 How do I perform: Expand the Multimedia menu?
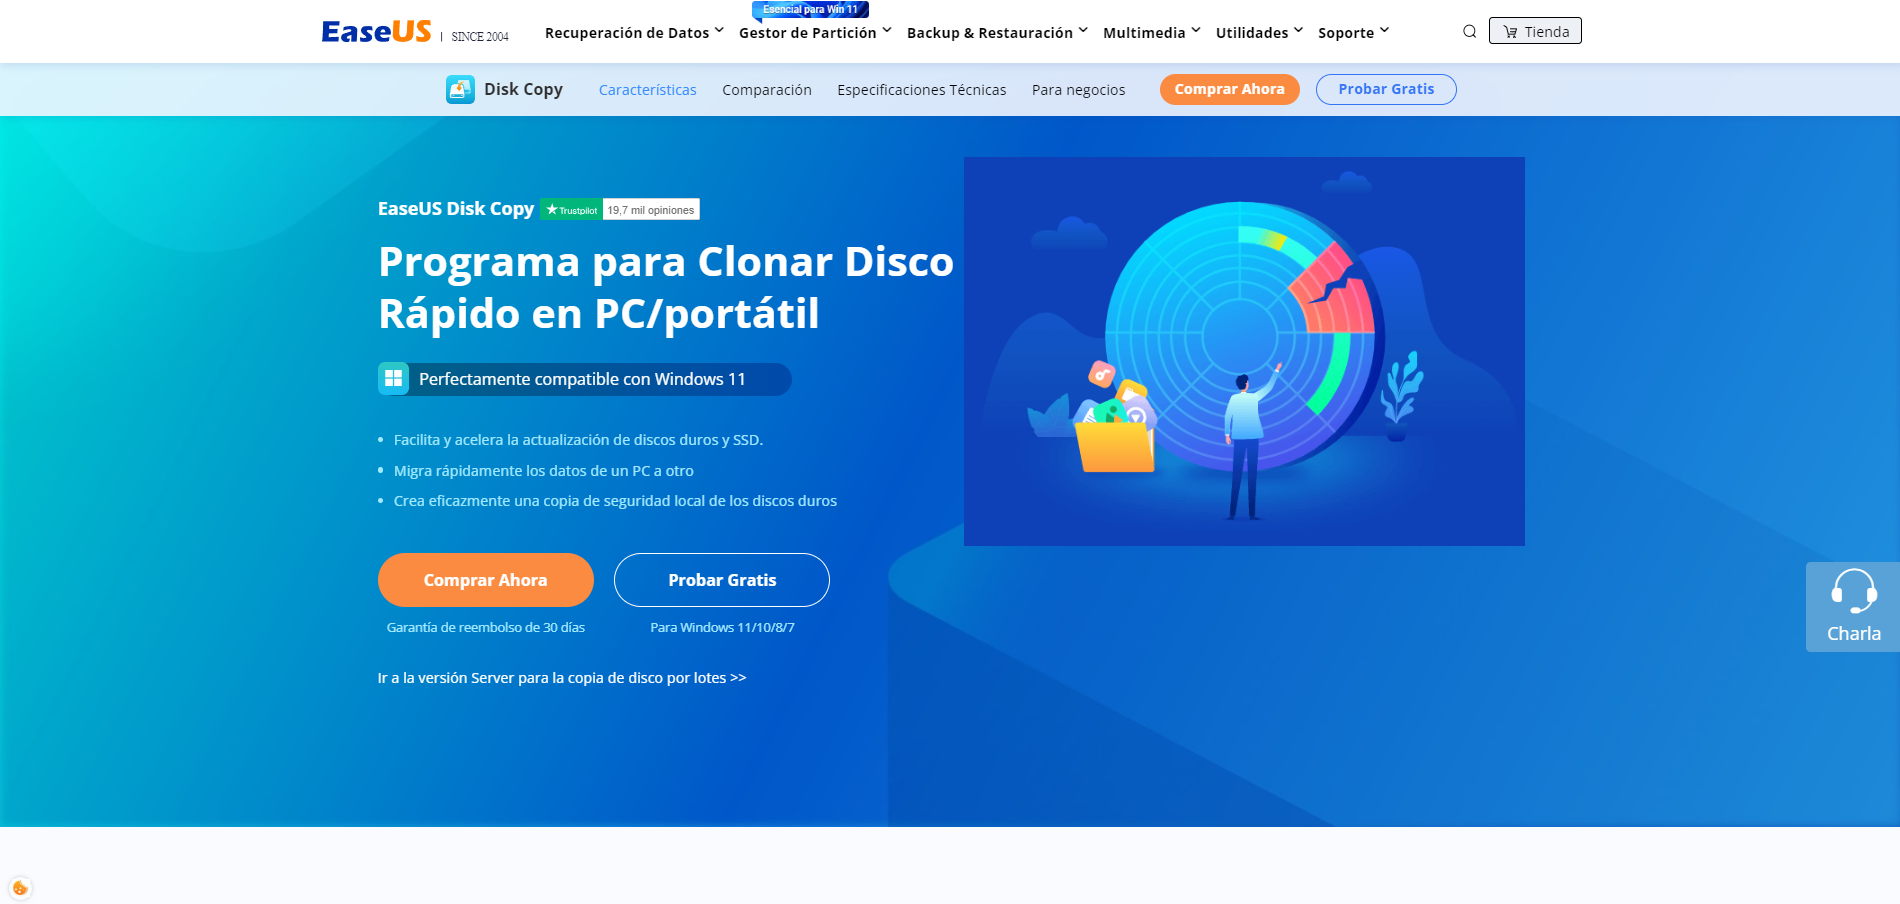[1151, 33]
